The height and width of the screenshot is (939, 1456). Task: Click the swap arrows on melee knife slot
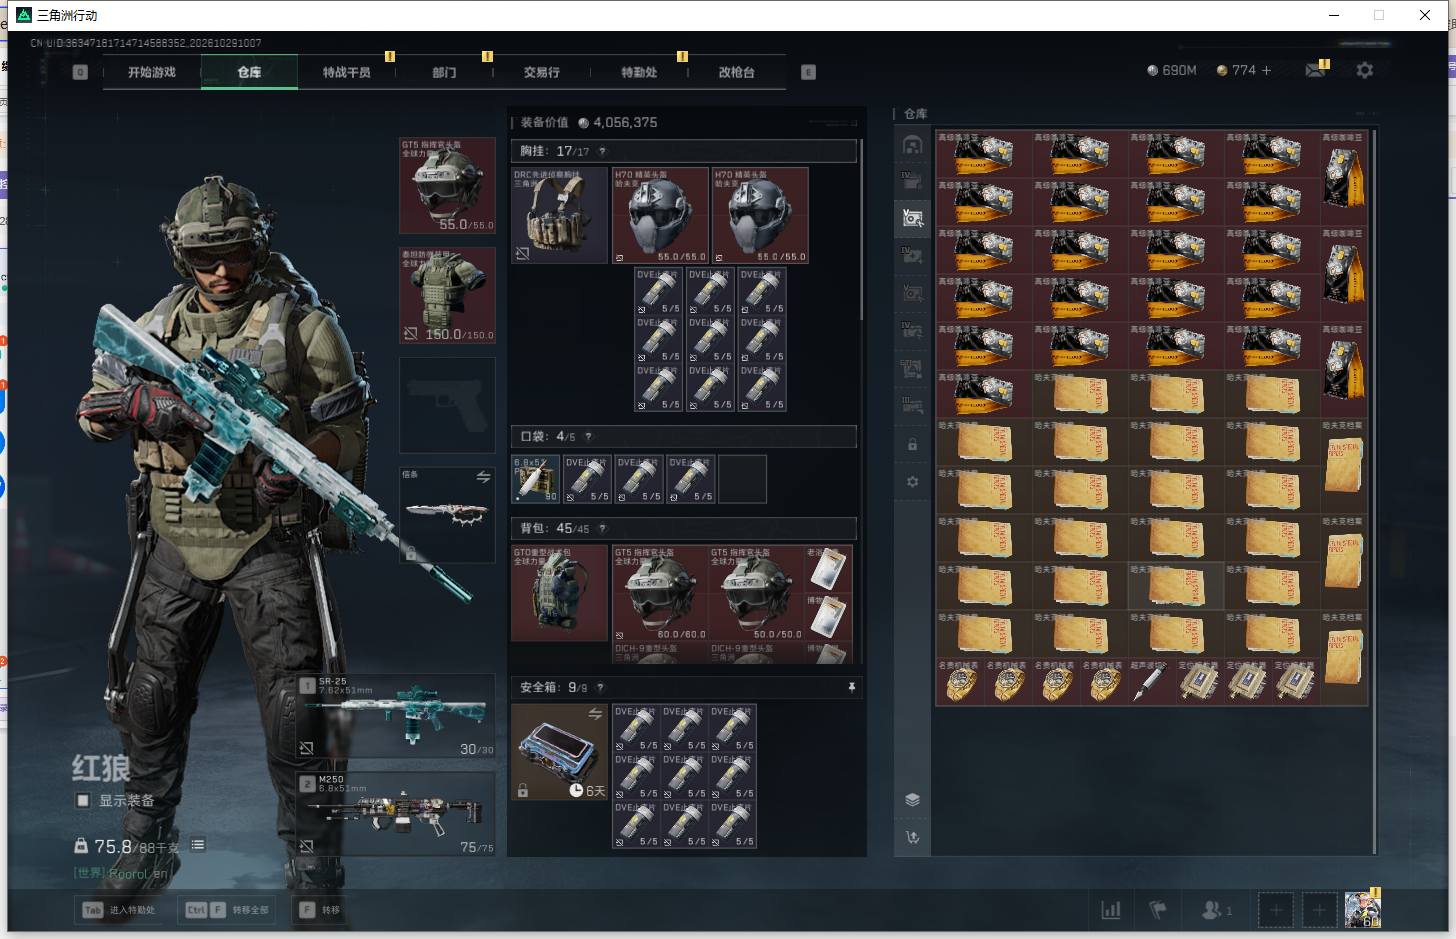(x=483, y=477)
